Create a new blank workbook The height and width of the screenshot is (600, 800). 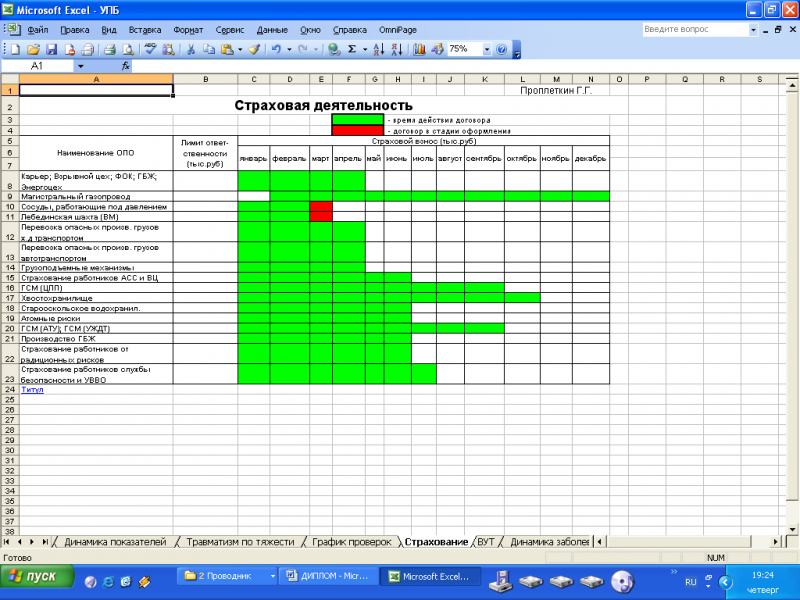click(15, 49)
